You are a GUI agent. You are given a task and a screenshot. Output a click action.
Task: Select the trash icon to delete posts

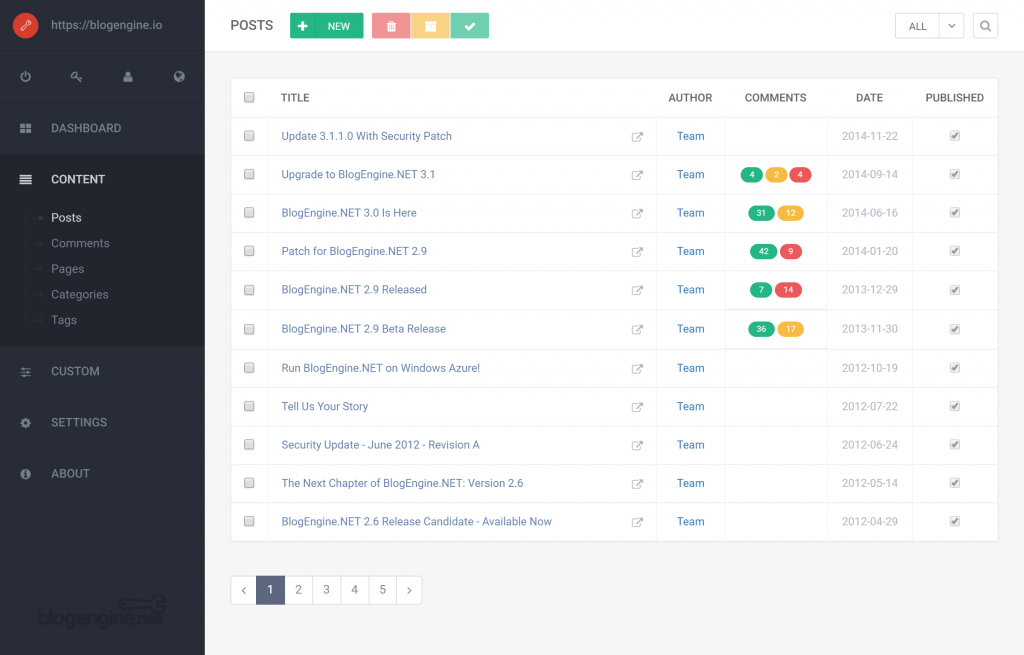[390, 25]
